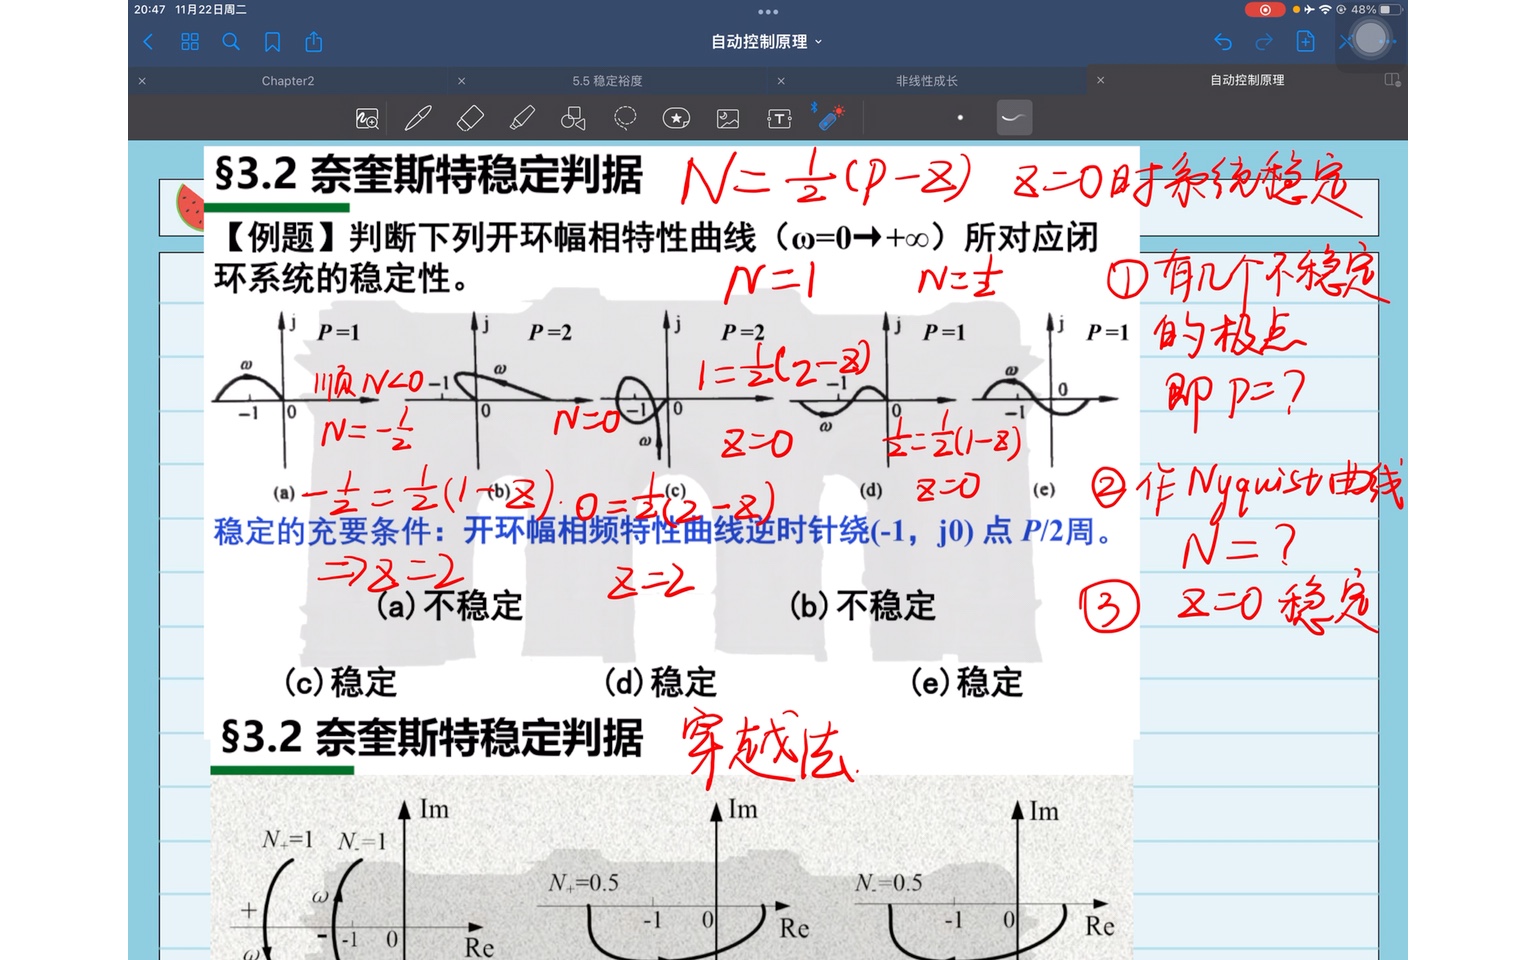Toggle bookmark on current page
The height and width of the screenshot is (960, 1536).
[x=271, y=42]
